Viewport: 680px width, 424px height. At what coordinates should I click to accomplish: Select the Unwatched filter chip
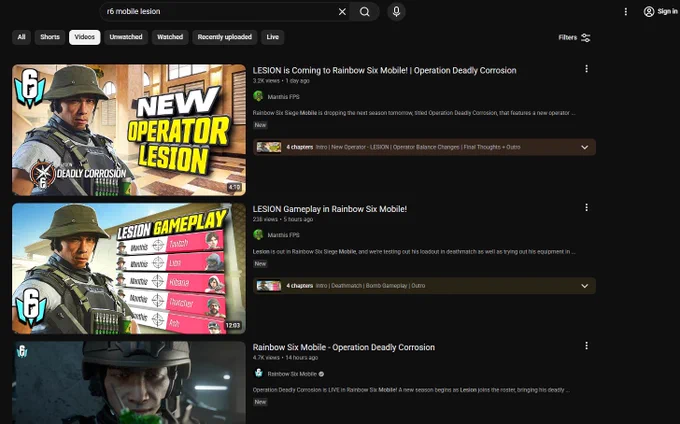[x=126, y=37]
